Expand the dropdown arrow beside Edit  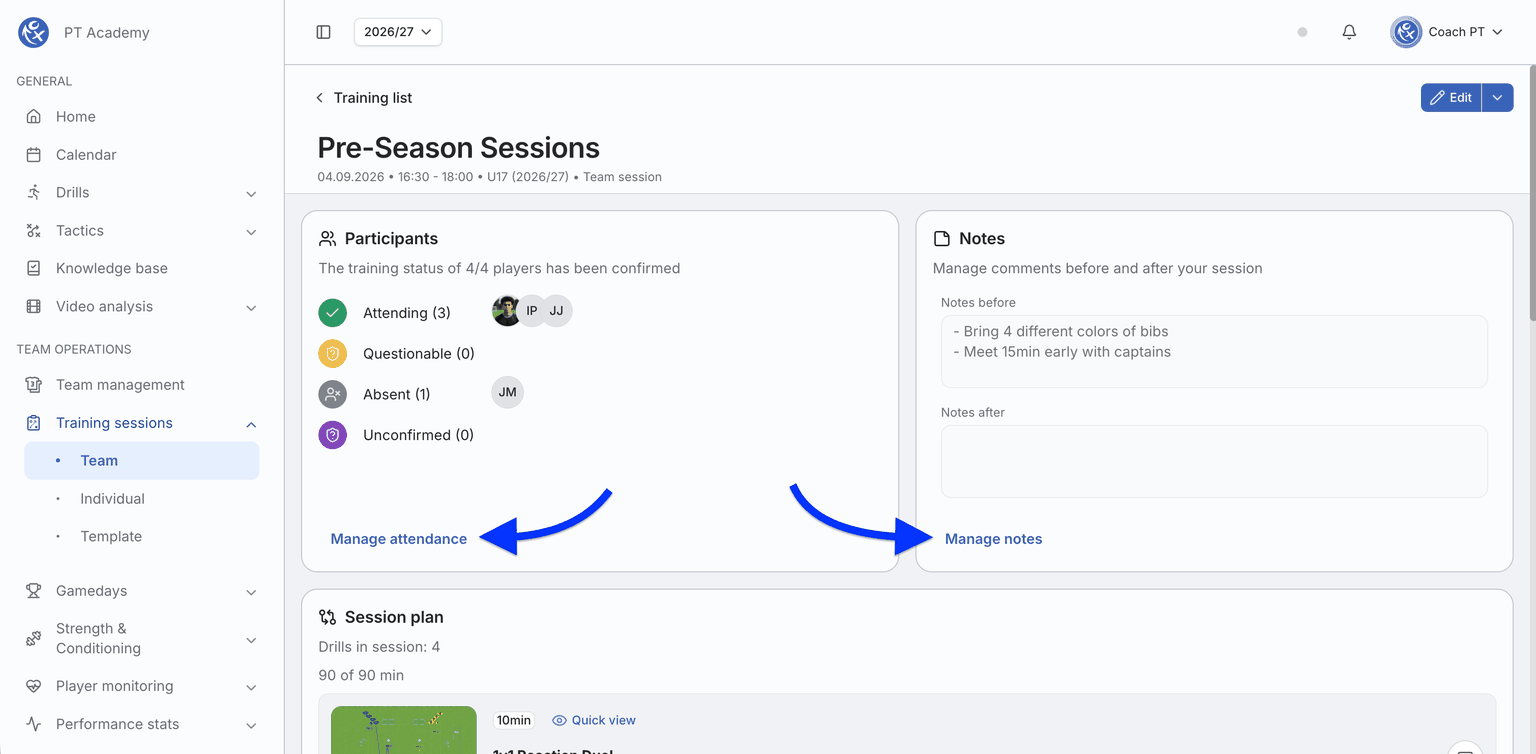[x=1497, y=97]
